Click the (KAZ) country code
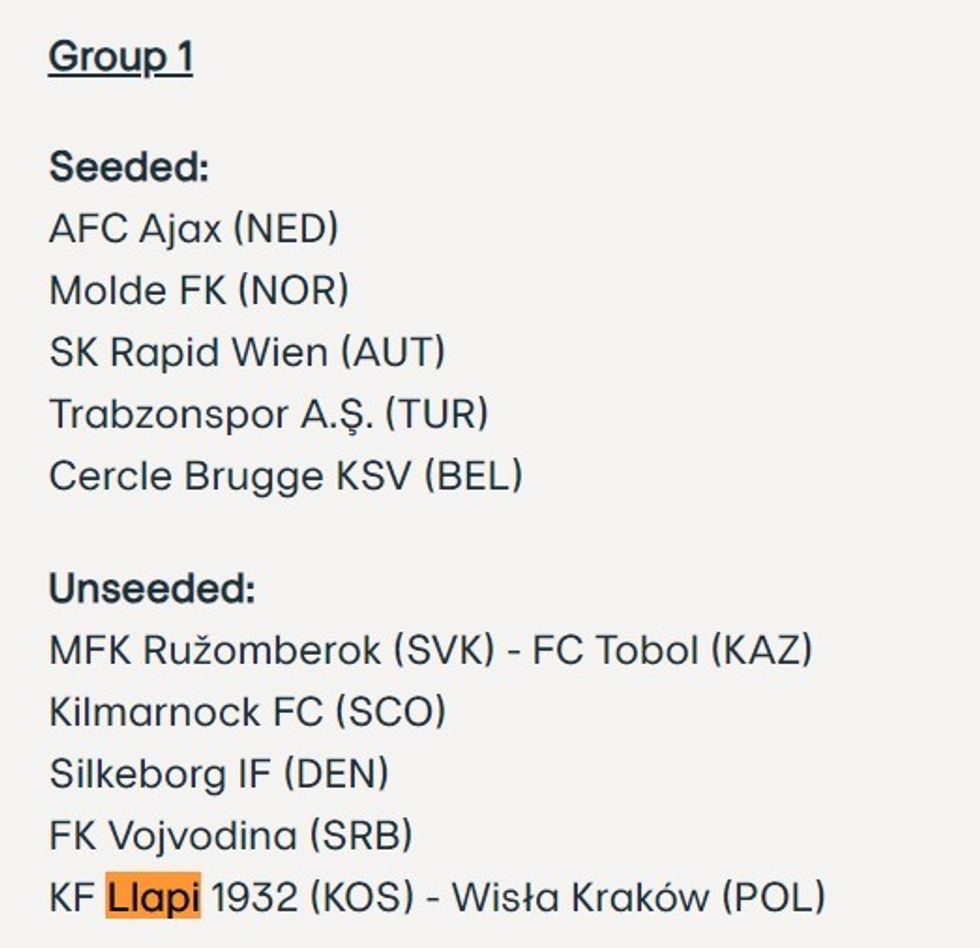This screenshot has width=980, height=948. click(x=761, y=651)
